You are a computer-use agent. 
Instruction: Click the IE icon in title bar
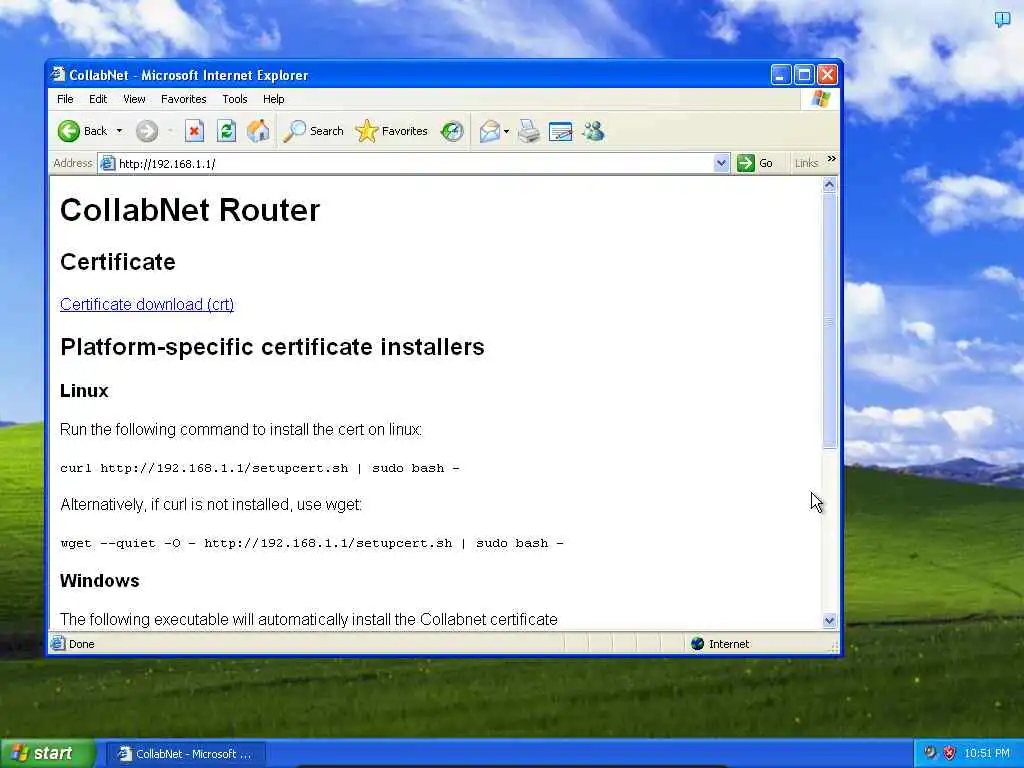(x=59, y=74)
